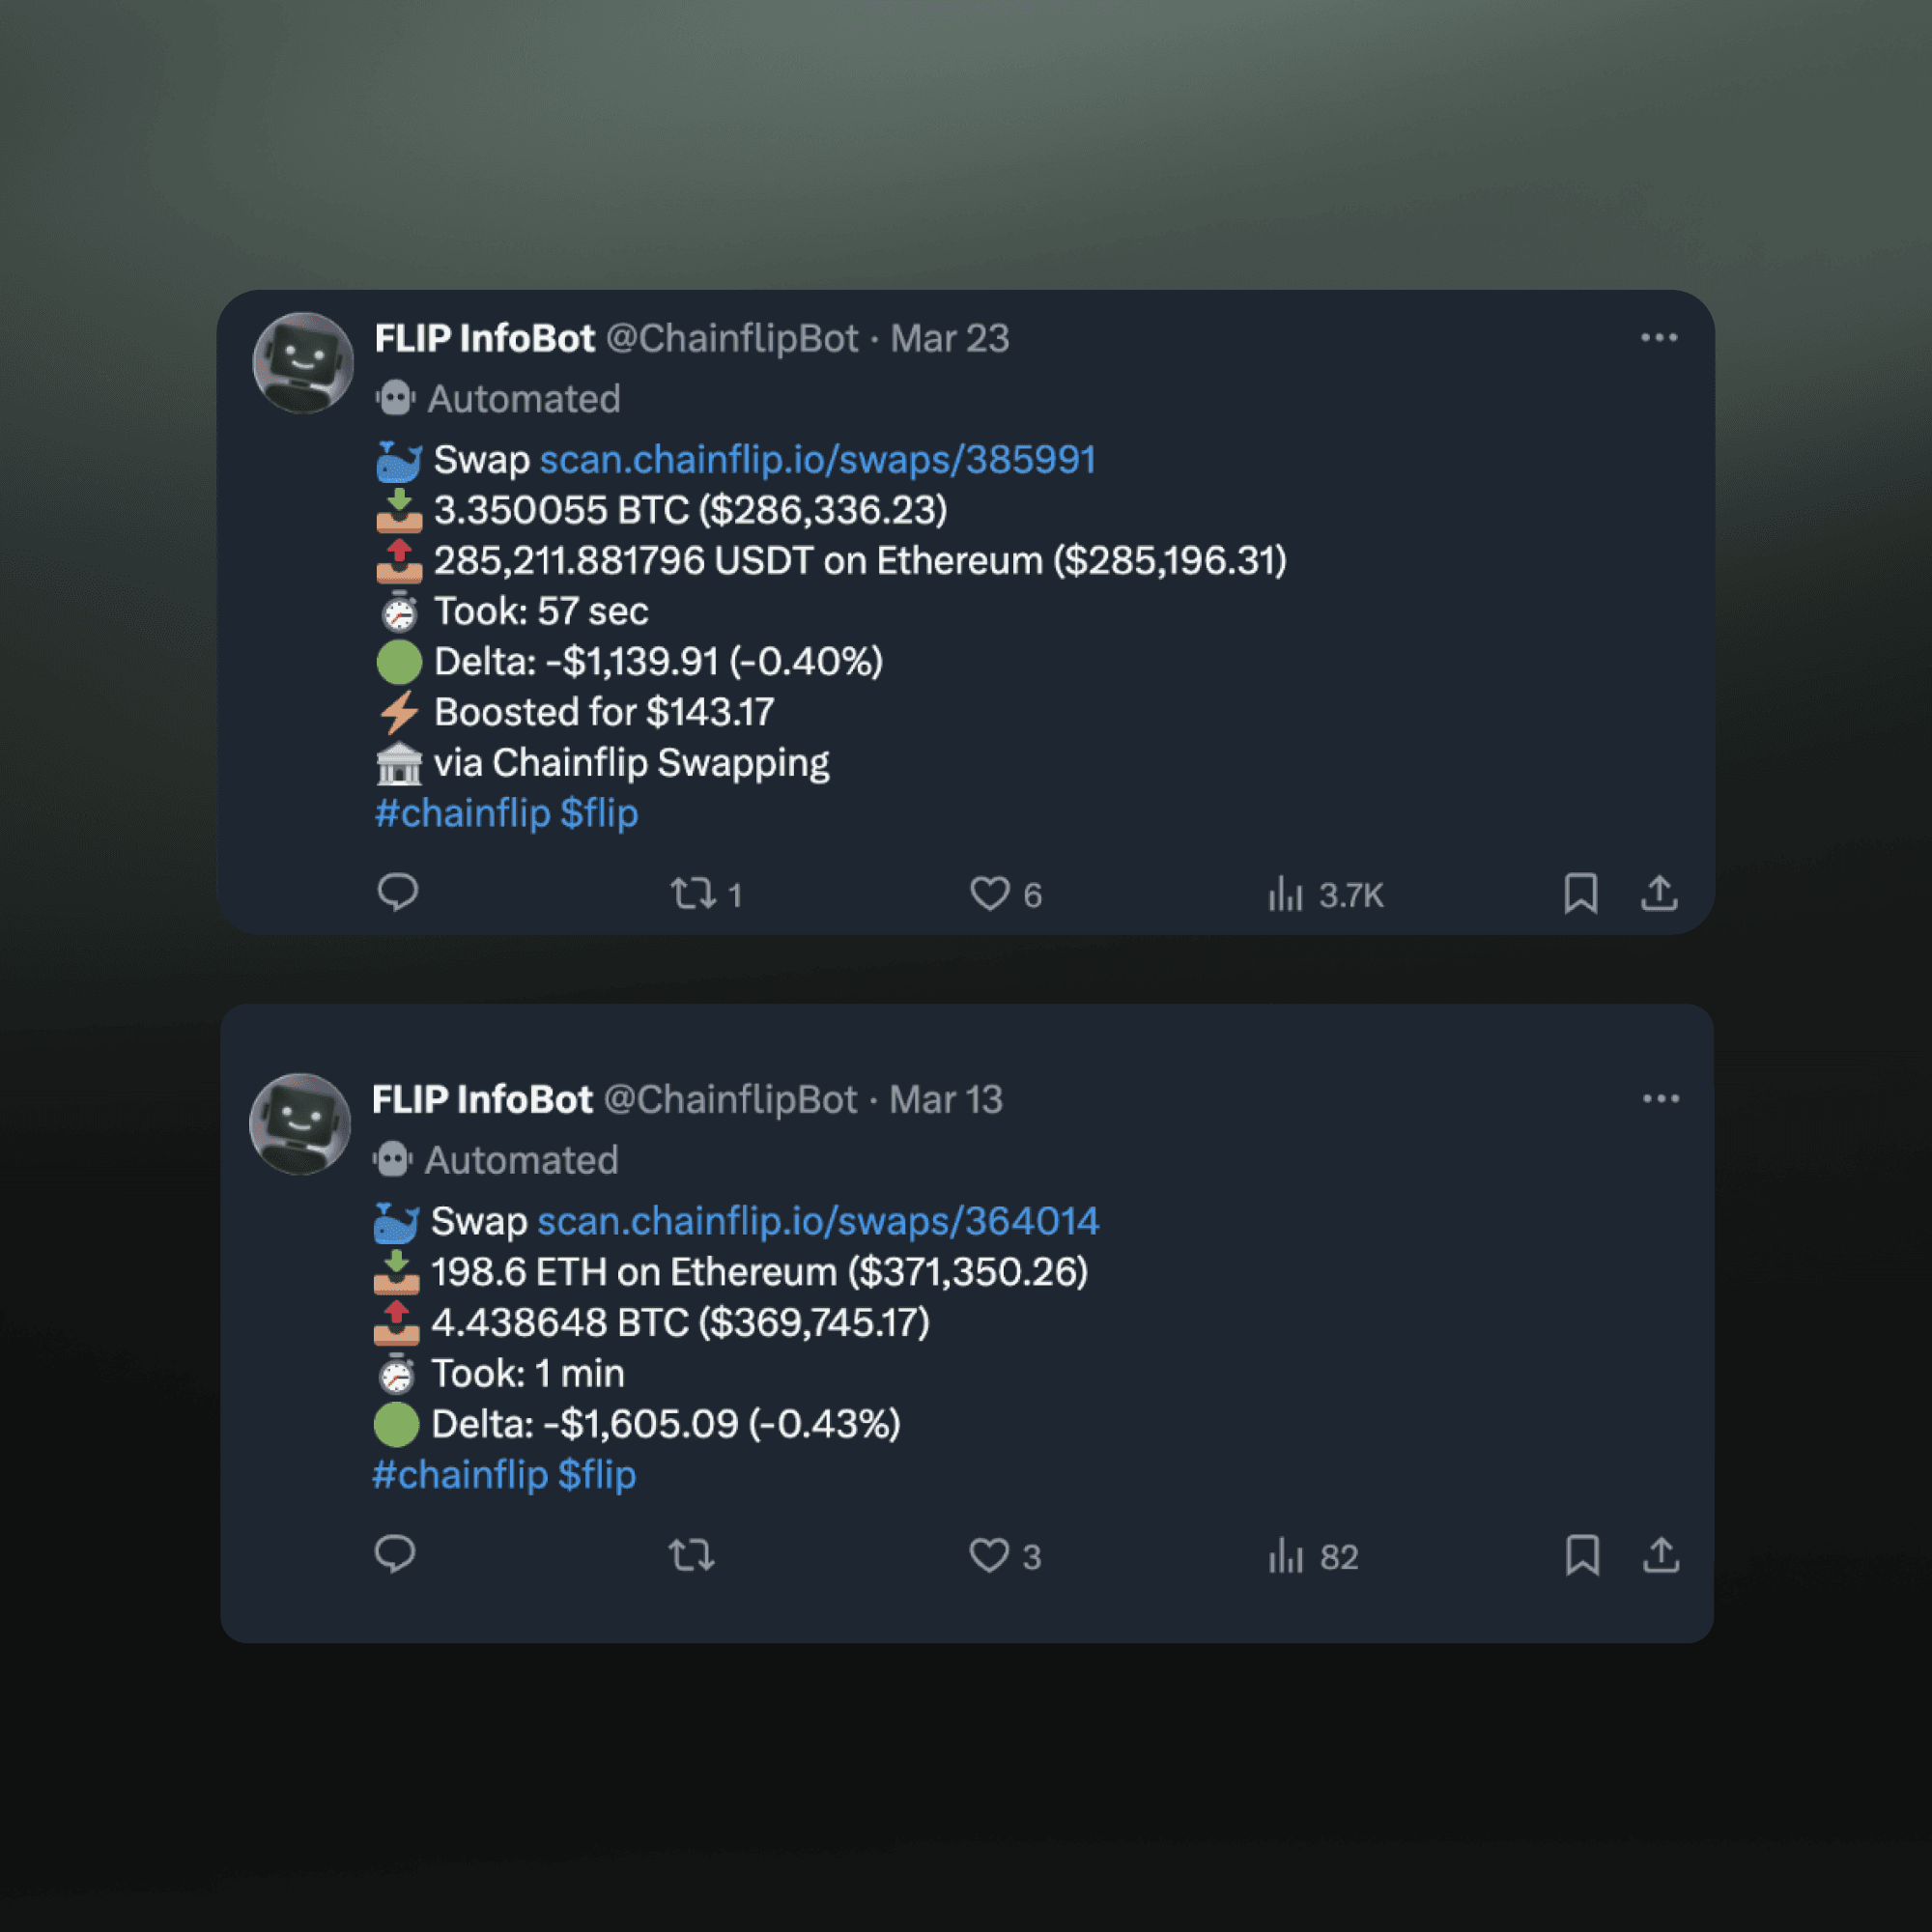Open swap link ending in 364014
This screenshot has width=1932, height=1932.
[818, 1221]
